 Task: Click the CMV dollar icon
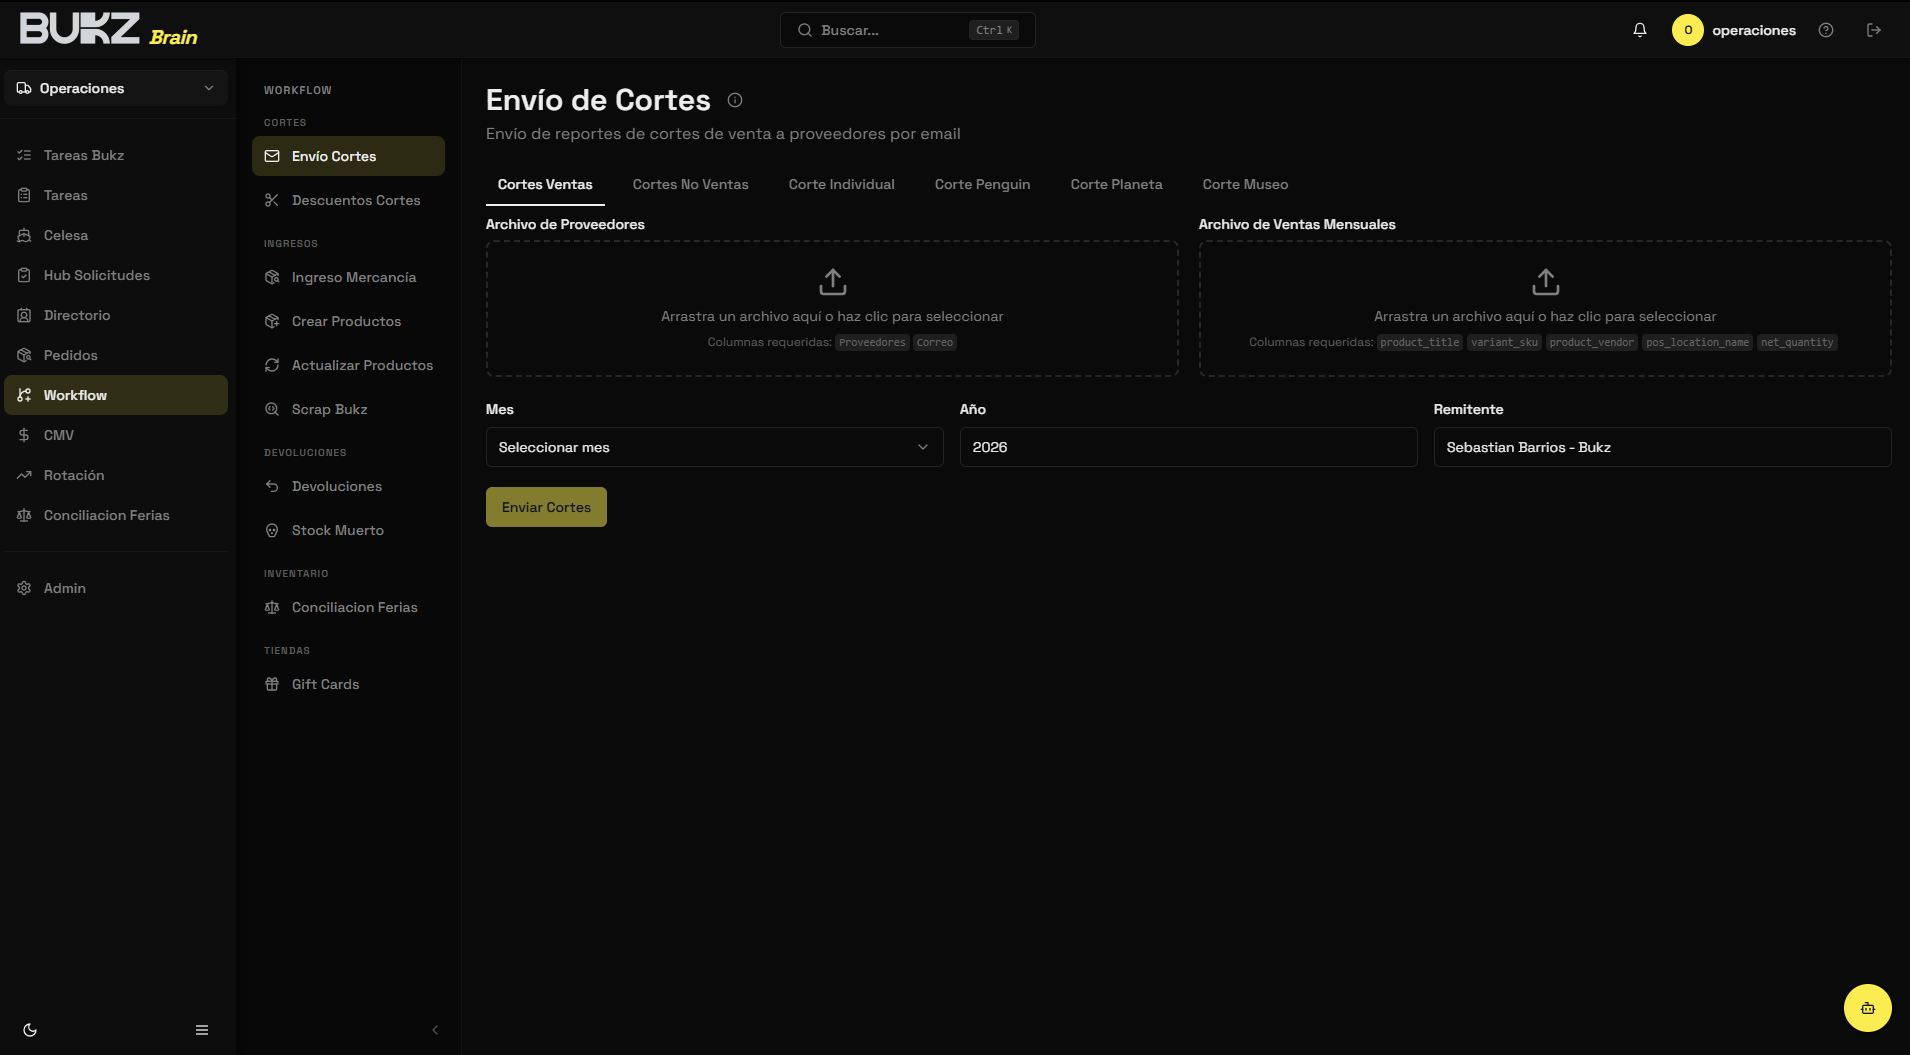pos(24,435)
